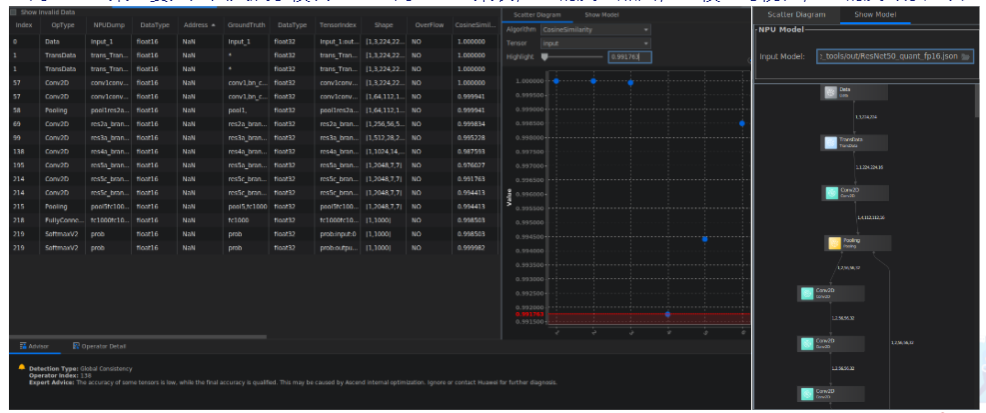The height and width of the screenshot is (413, 986).
Task: Select the GroundTruth cell fc1000
Action: [x=238, y=221]
